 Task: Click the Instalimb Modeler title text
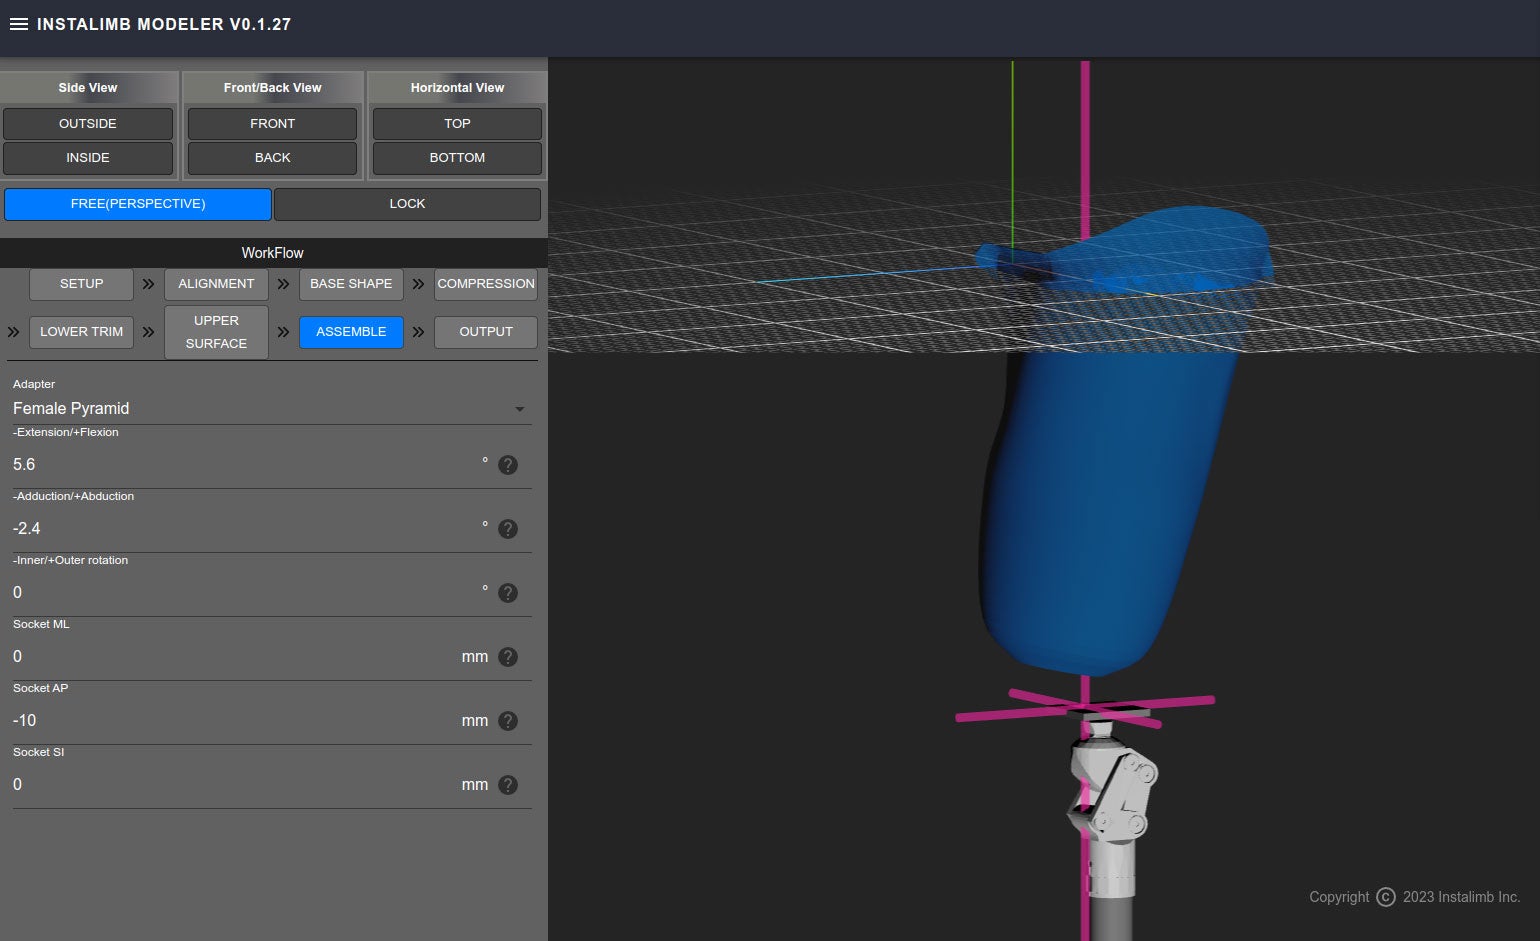pos(164,24)
